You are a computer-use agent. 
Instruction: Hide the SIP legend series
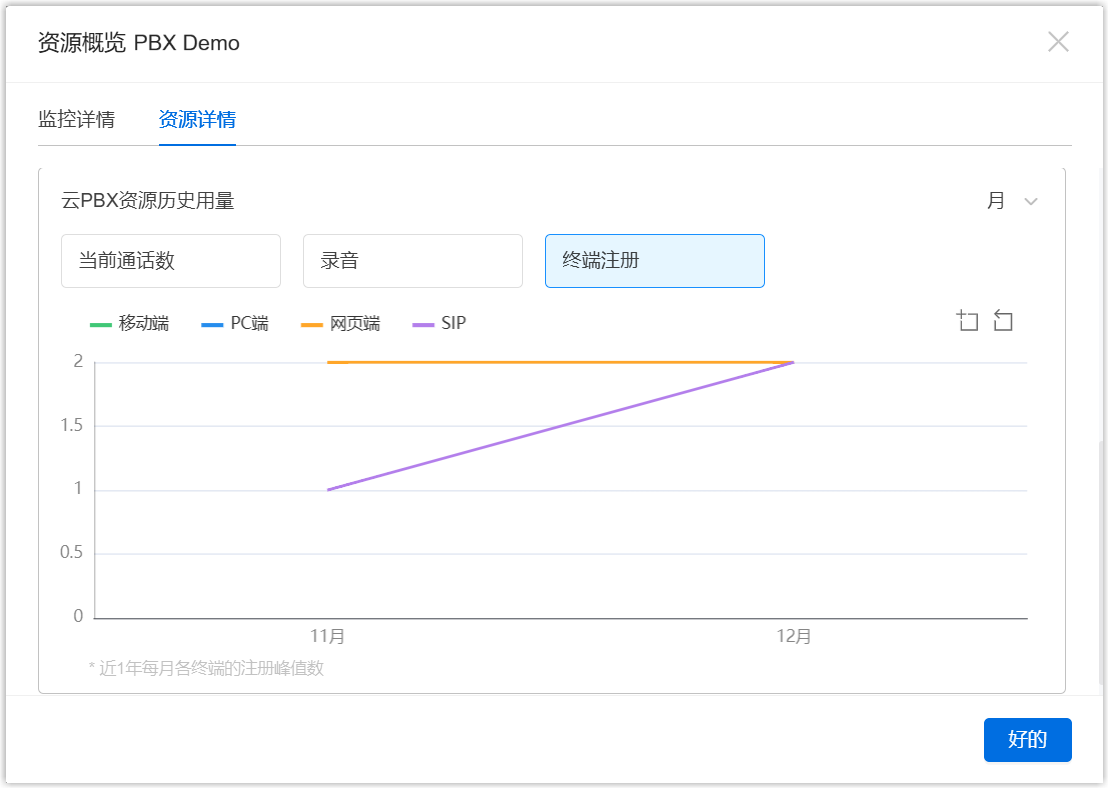(441, 323)
